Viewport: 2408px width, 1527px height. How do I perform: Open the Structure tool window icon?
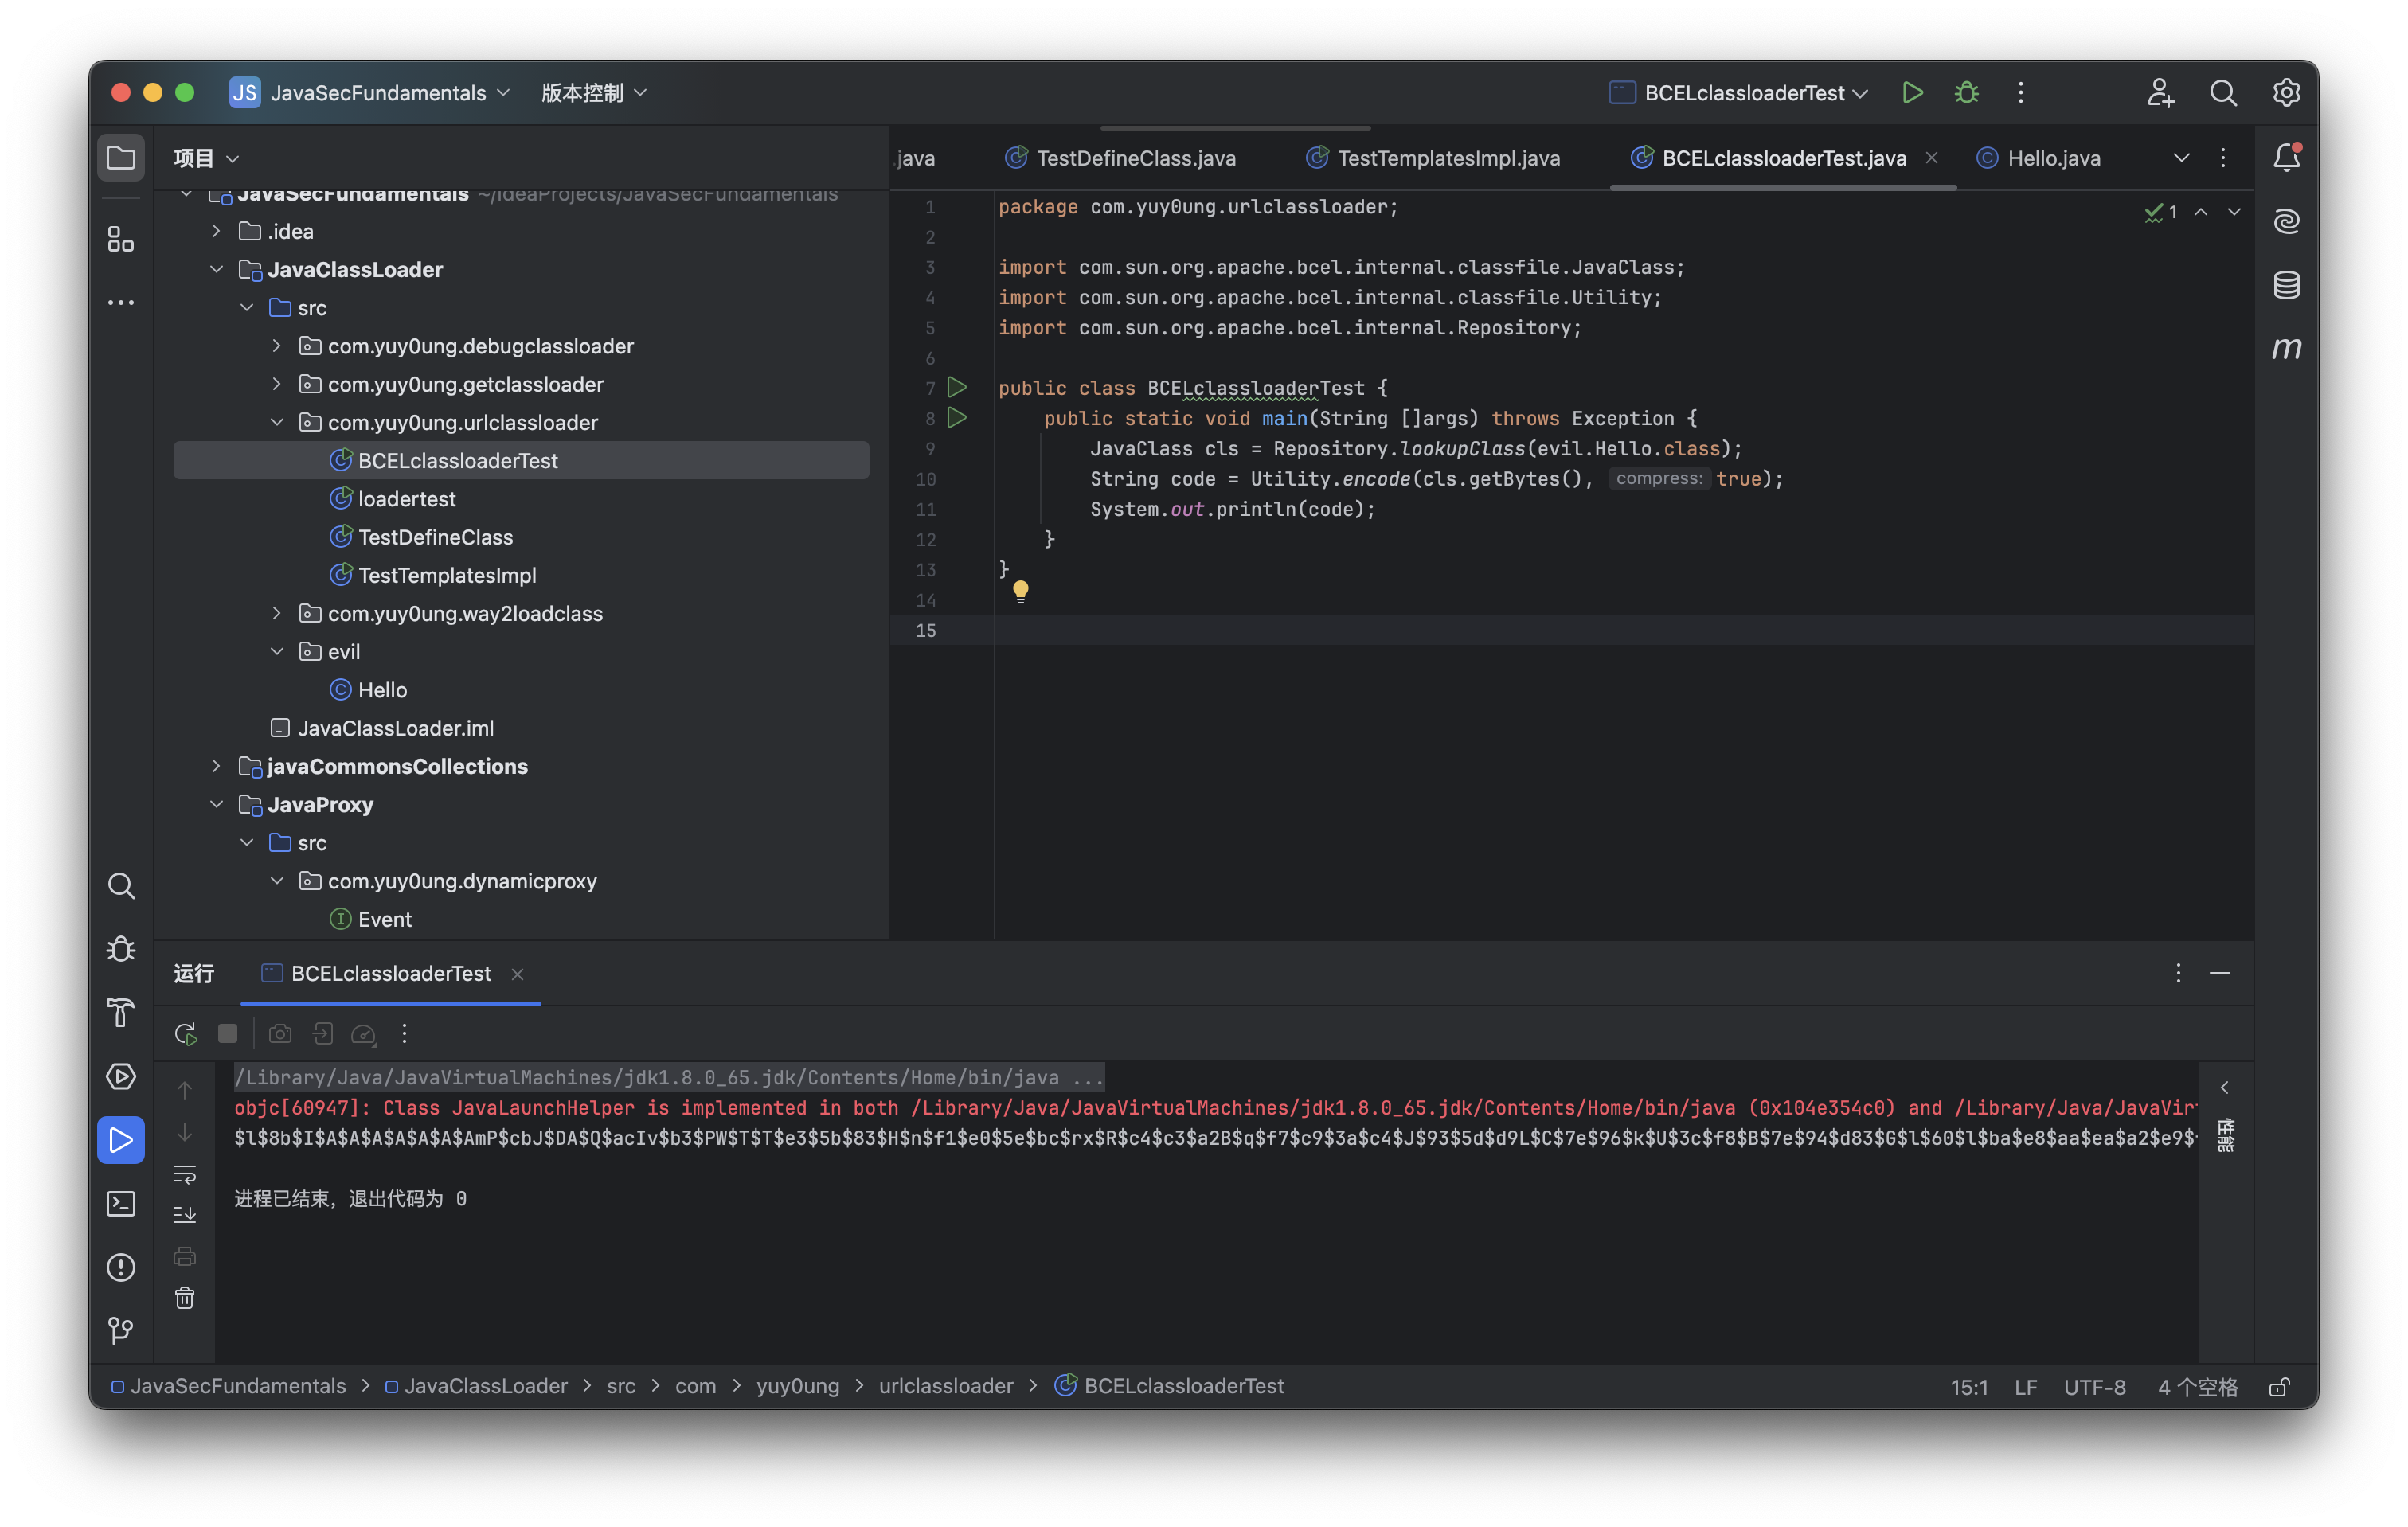[x=121, y=239]
